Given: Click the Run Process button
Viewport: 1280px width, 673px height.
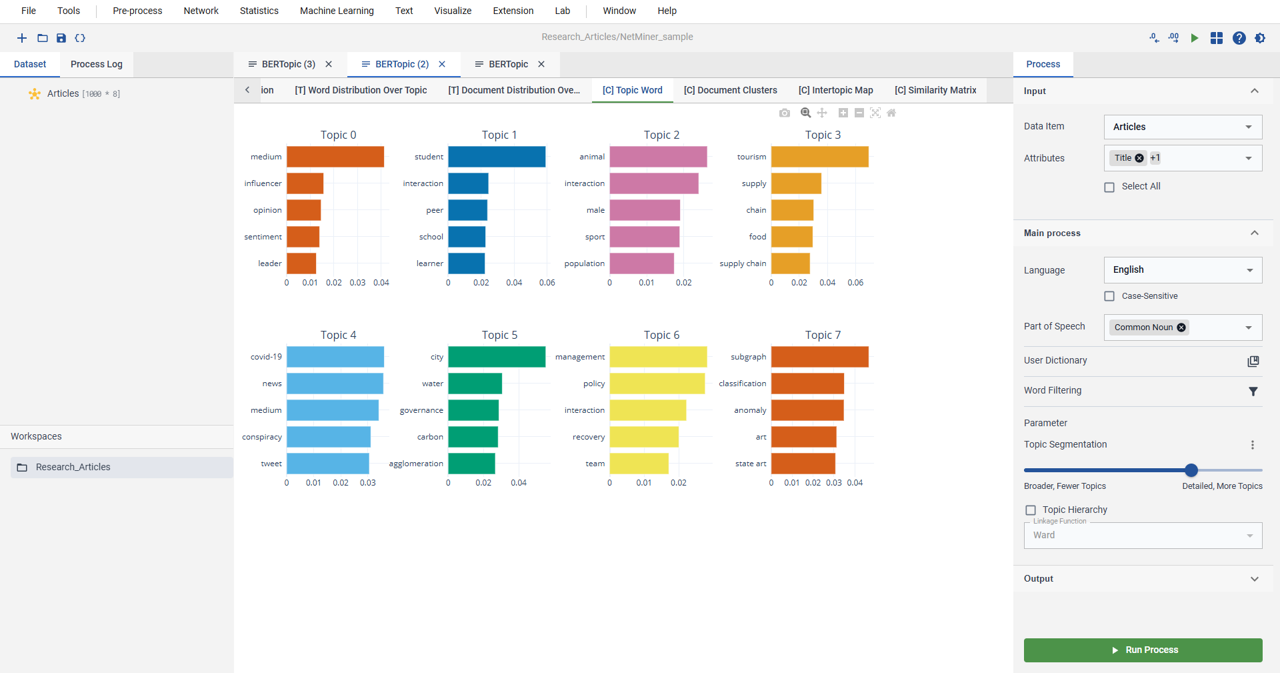Looking at the screenshot, I should click(1143, 650).
